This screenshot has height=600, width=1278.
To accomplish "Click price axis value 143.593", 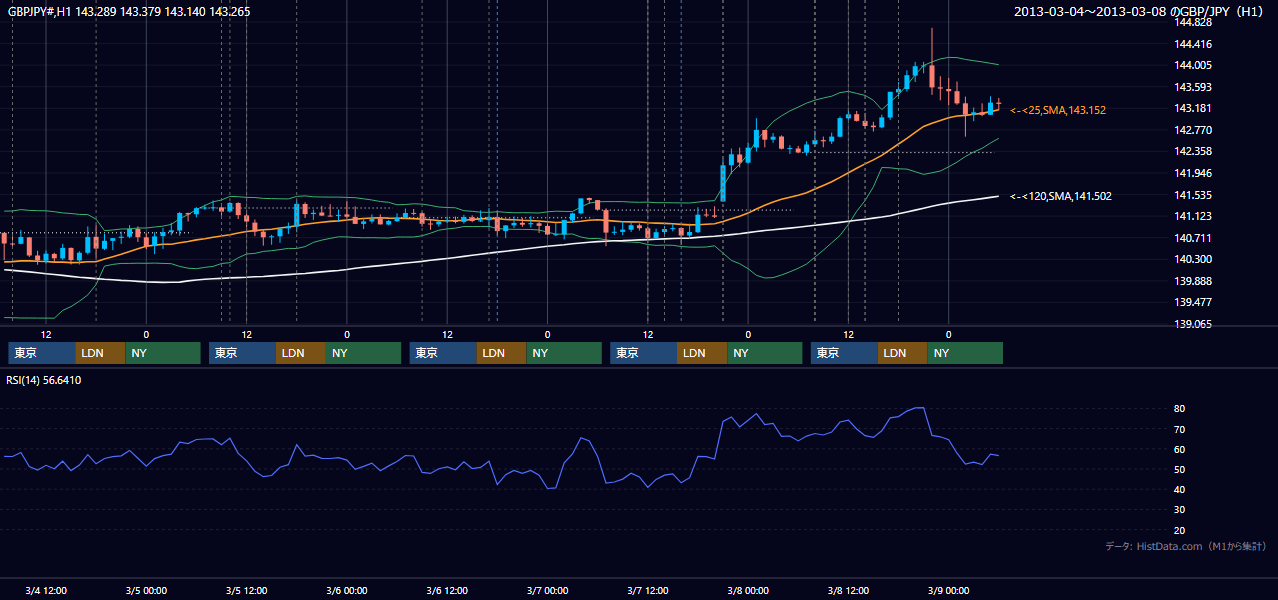I will pyautogui.click(x=1194, y=87).
